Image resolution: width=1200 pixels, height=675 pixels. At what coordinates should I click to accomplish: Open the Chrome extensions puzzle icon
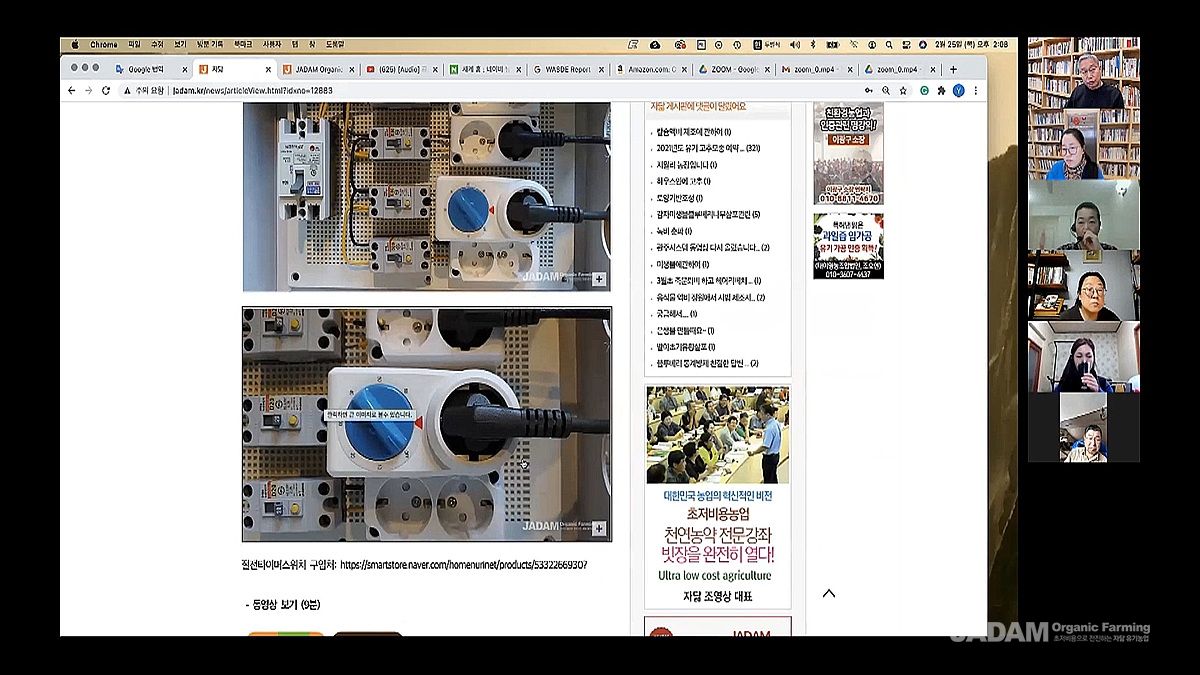pyautogui.click(x=941, y=90)
